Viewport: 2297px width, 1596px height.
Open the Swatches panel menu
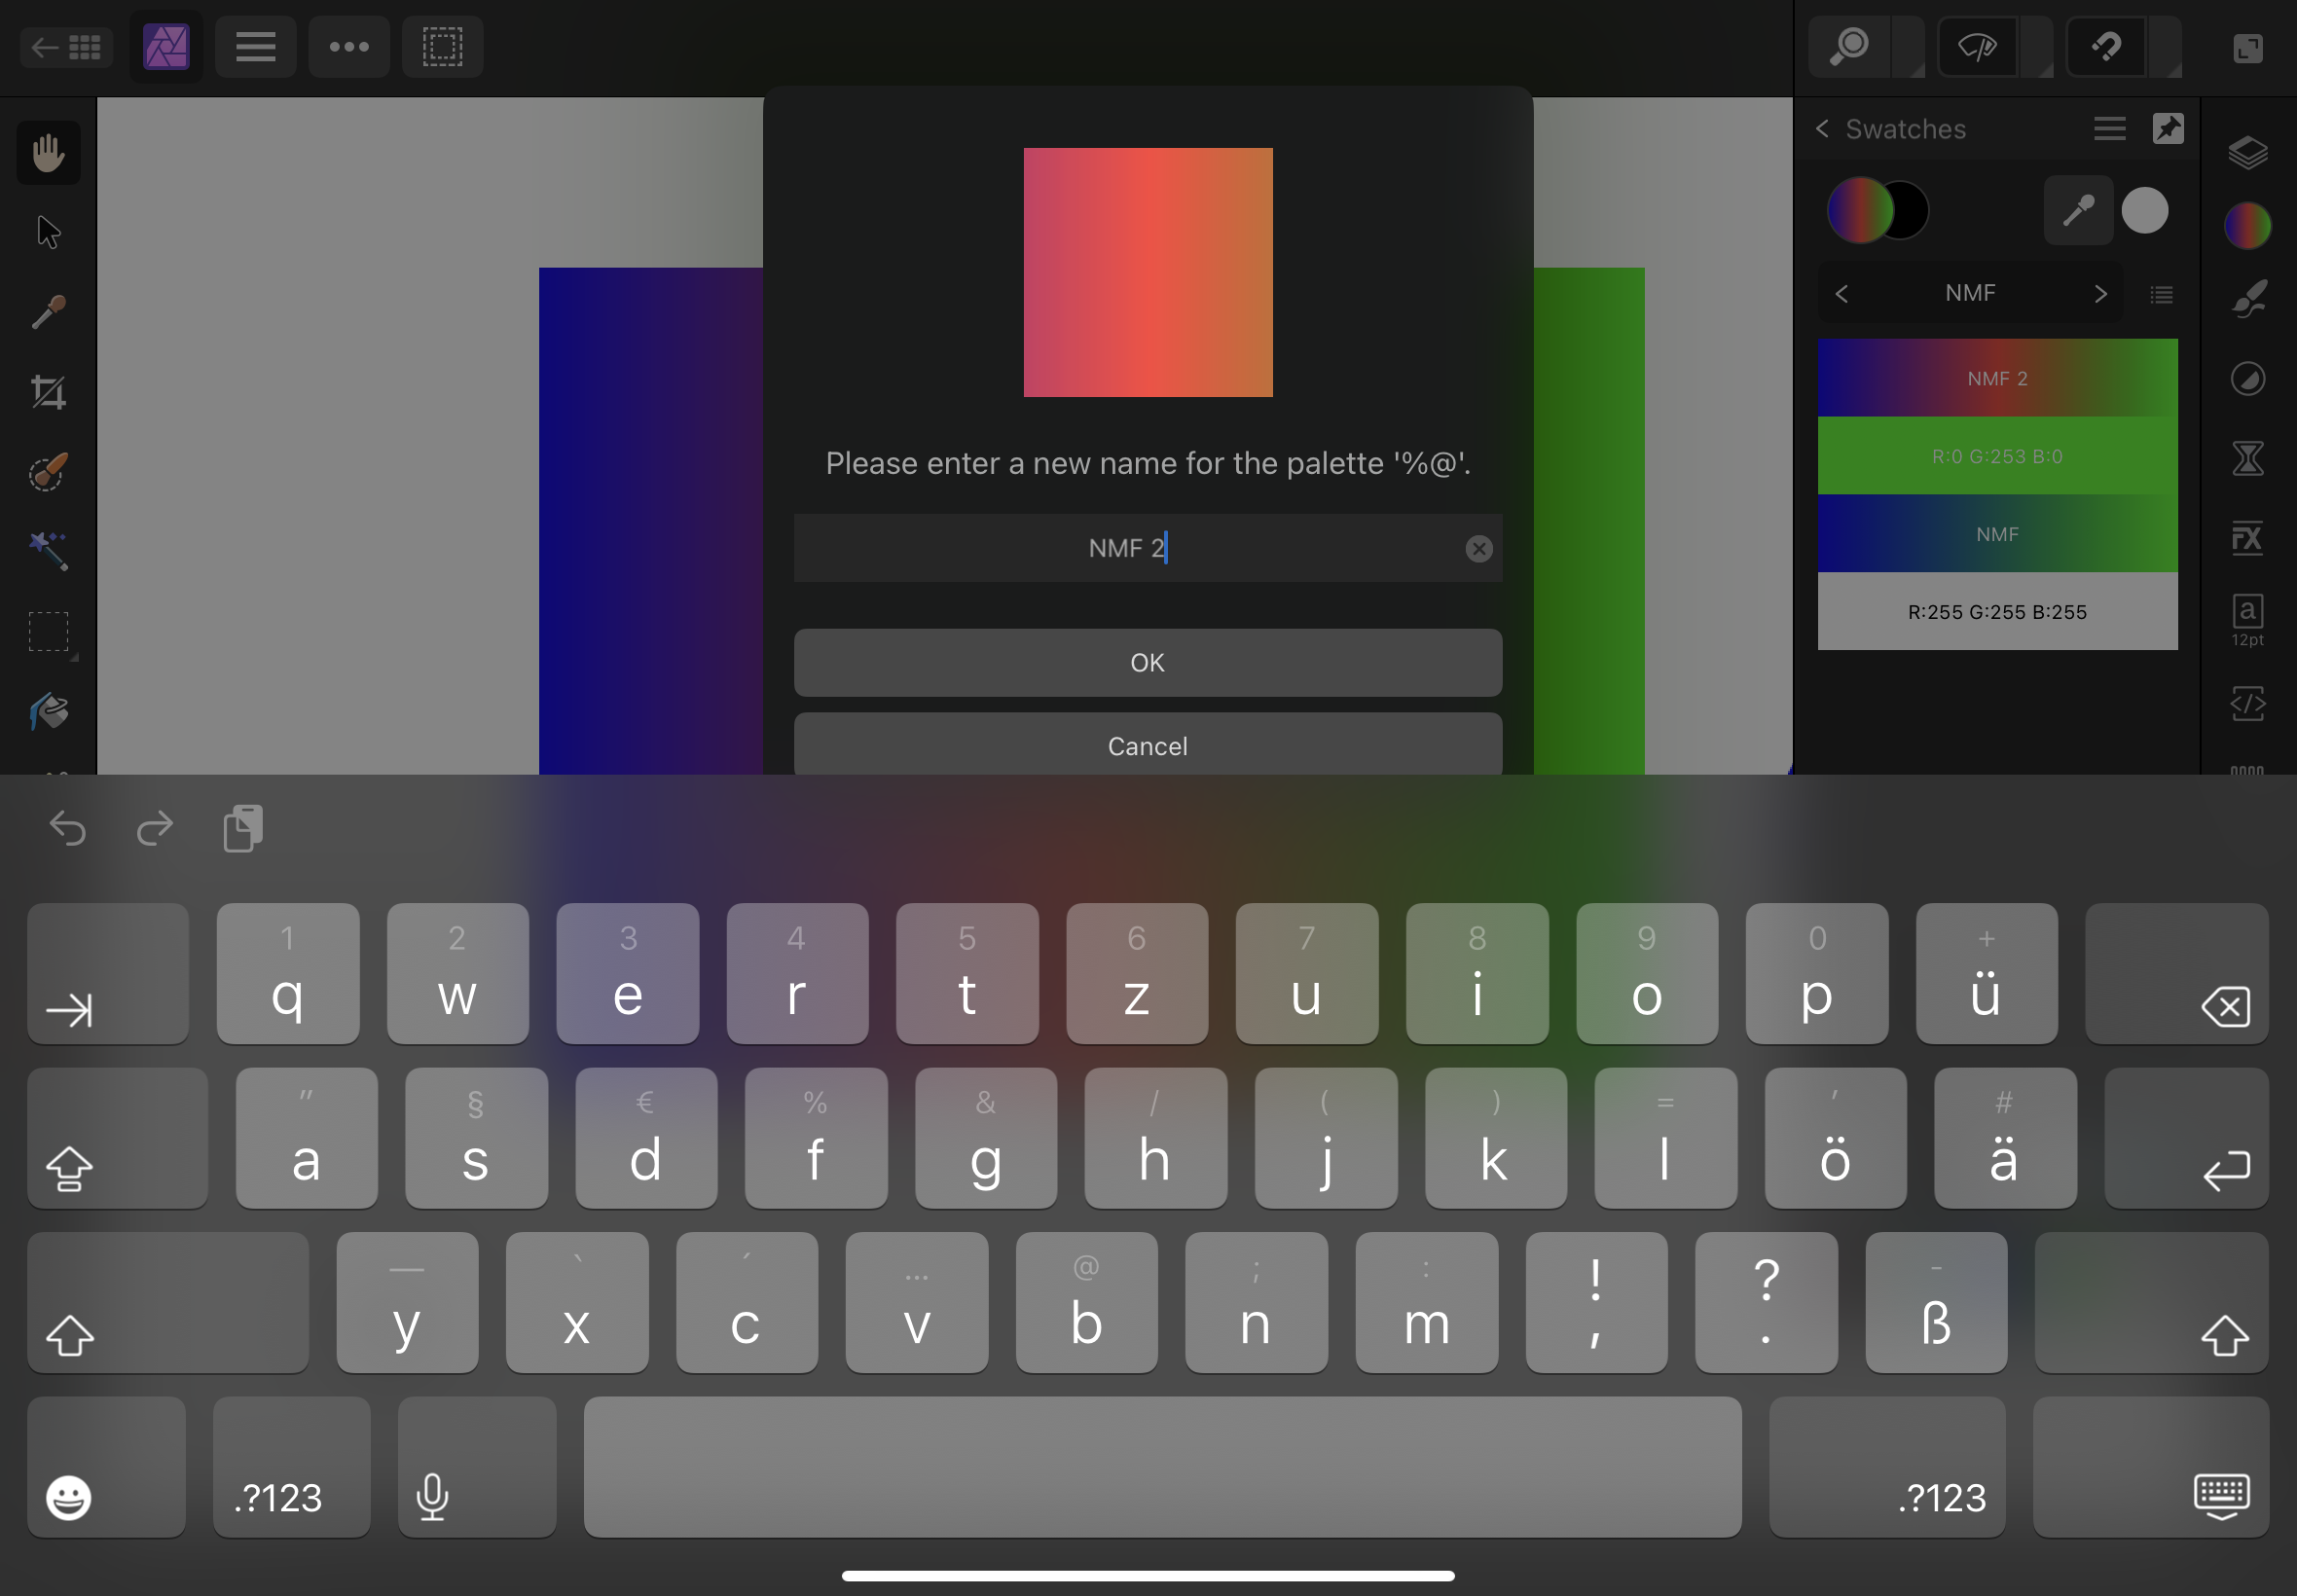pyautogui.click(x=2109, y=128)
